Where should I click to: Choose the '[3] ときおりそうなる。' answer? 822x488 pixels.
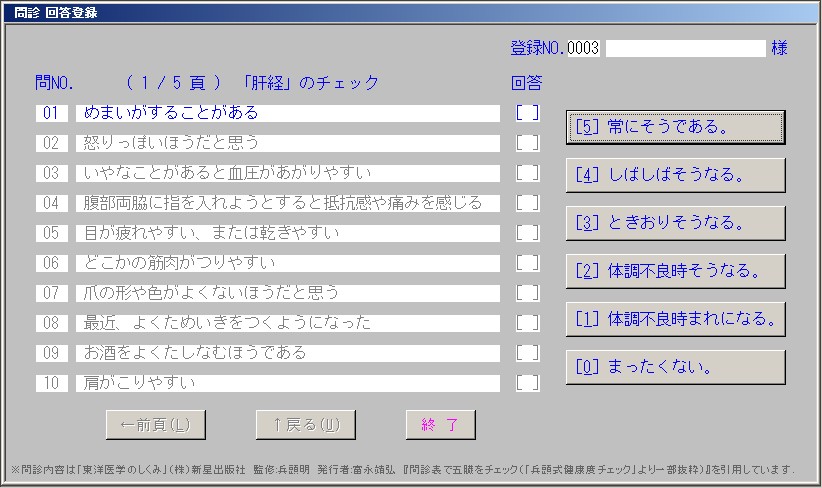[x=675, y=223]
